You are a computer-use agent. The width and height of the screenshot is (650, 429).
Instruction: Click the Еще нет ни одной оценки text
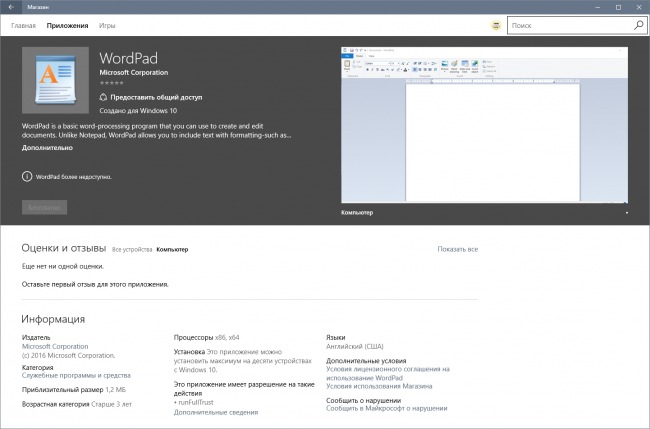(x=63, y=267)
